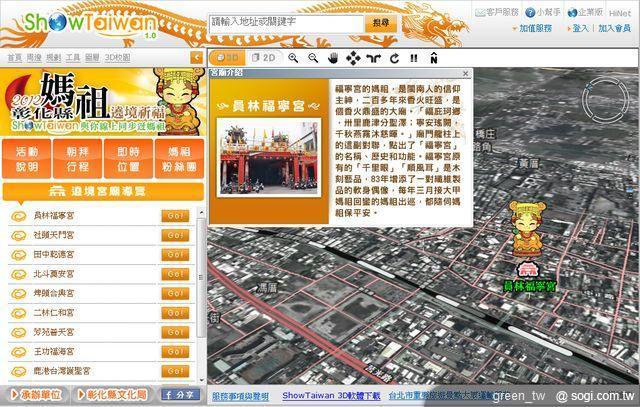
Task: Click 登入 login link
Action: 580,28
